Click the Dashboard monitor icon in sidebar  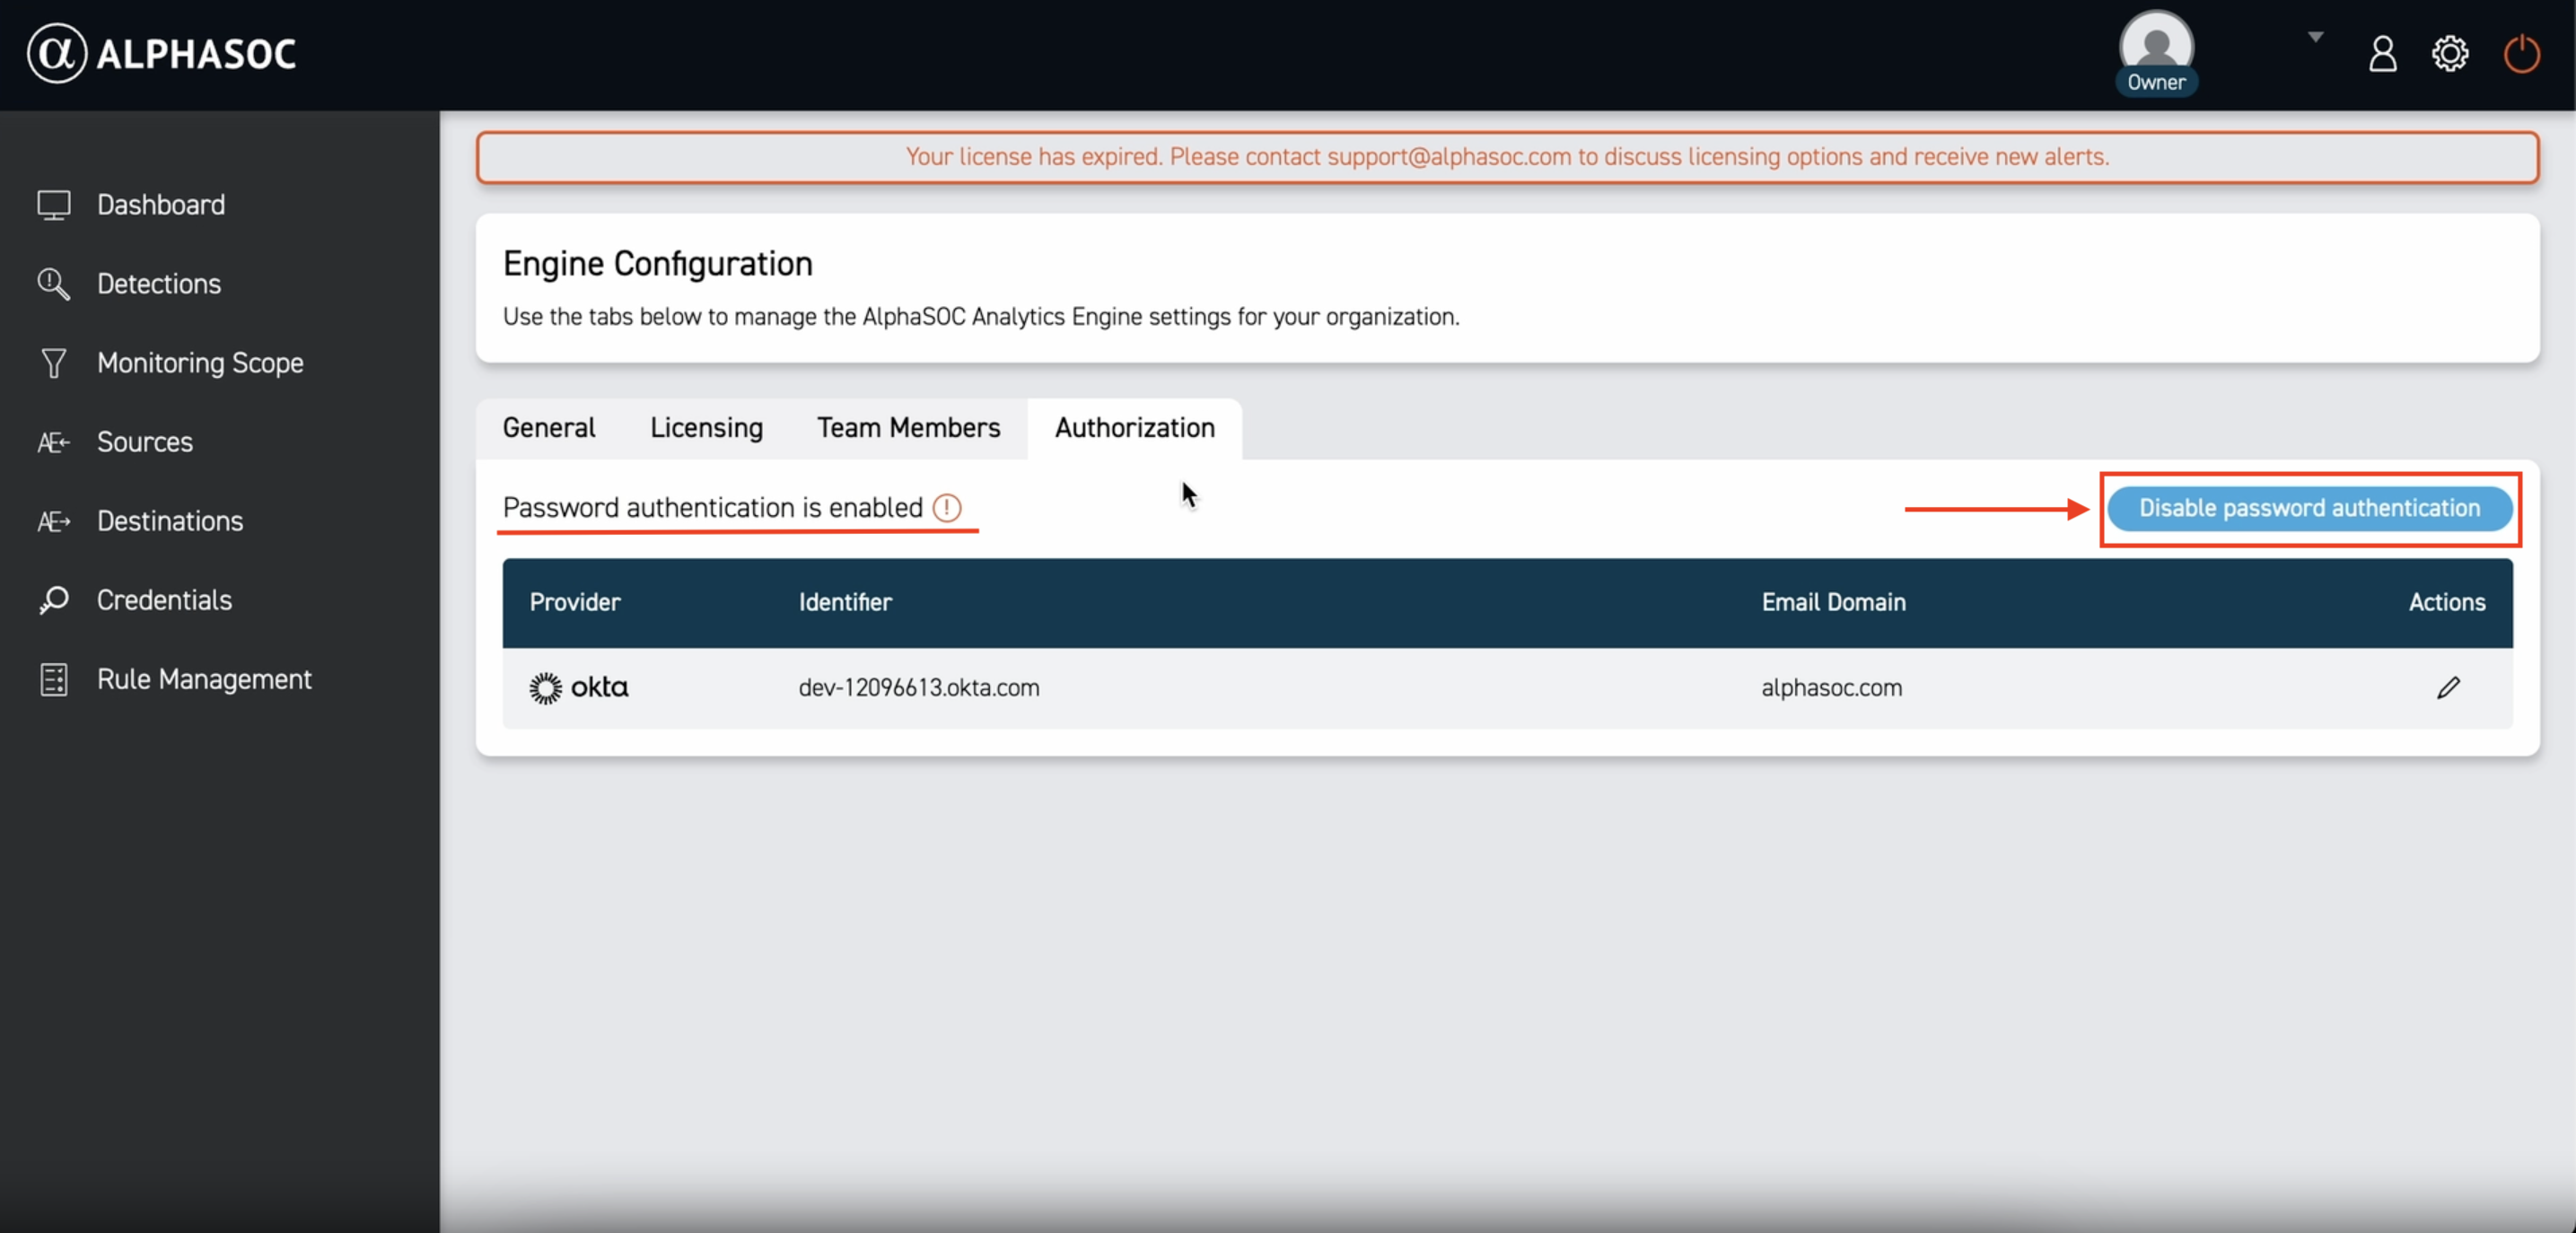pos(54,205)
